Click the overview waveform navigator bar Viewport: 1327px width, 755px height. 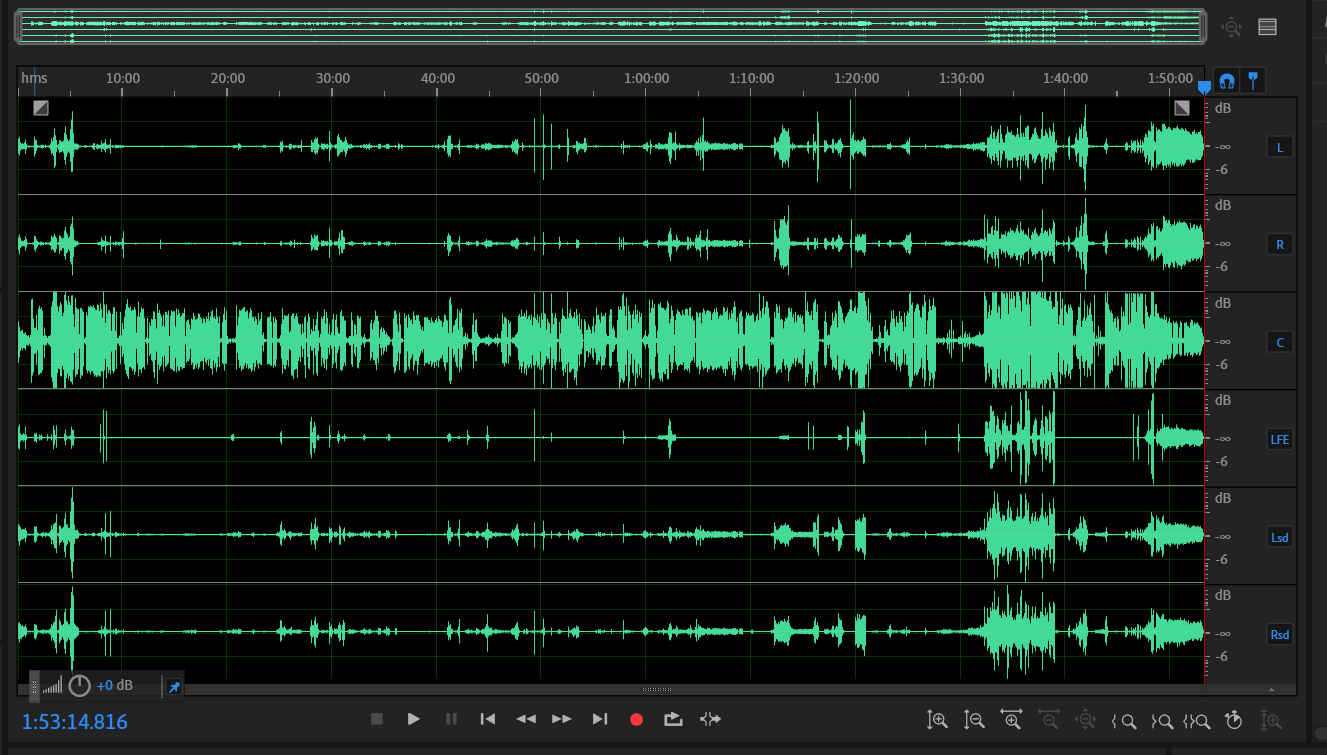coord(610,27)
